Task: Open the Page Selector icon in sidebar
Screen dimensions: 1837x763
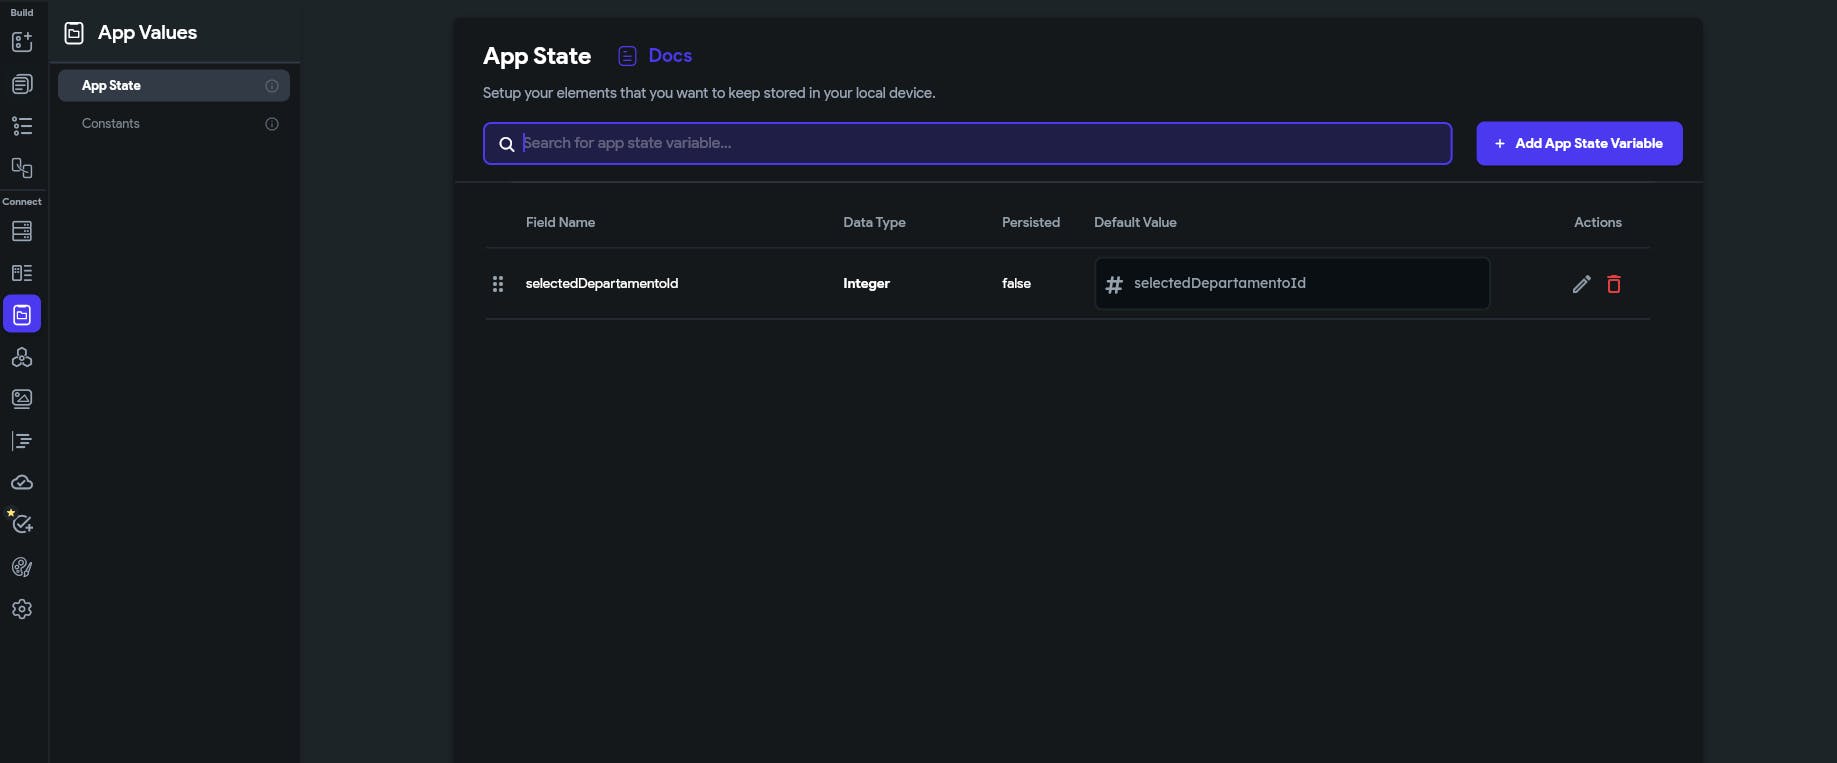Action: click(x=22, y=84)
